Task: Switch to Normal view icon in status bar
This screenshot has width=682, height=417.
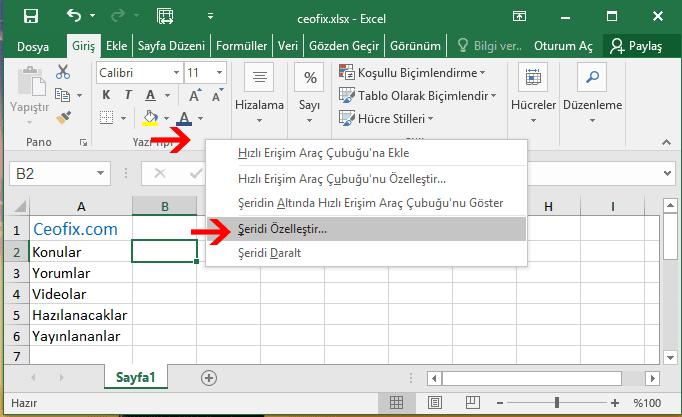Action: coord(396,403)
